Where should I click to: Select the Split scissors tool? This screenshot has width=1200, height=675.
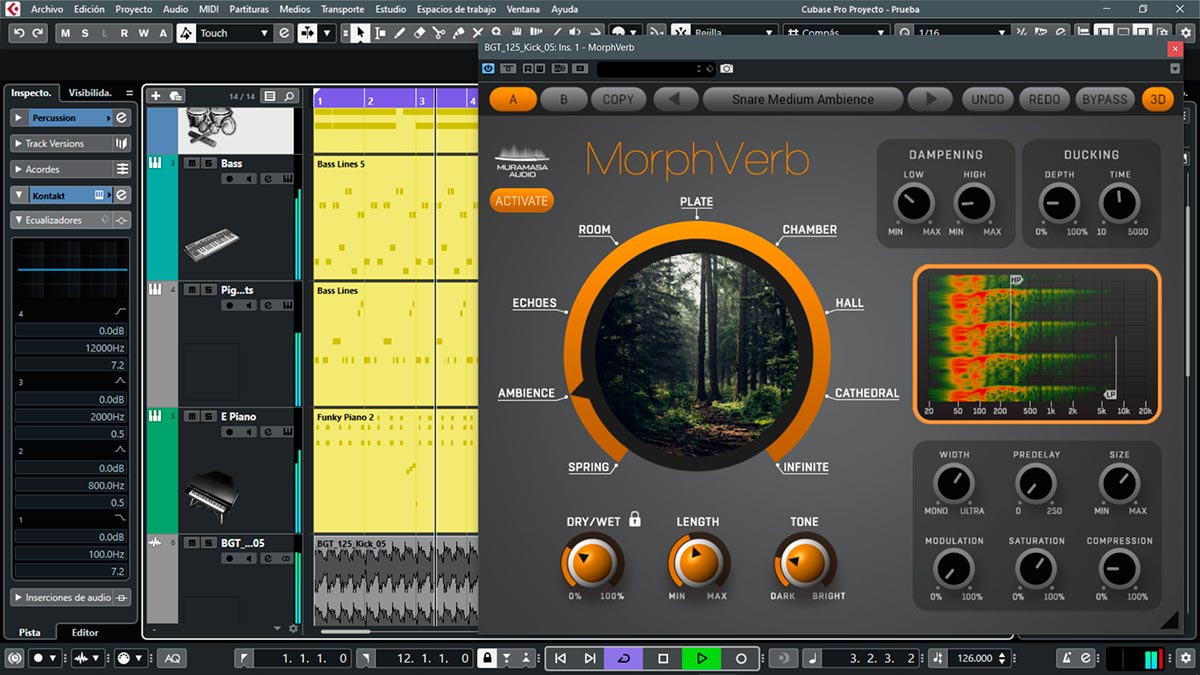pos(440,33)
